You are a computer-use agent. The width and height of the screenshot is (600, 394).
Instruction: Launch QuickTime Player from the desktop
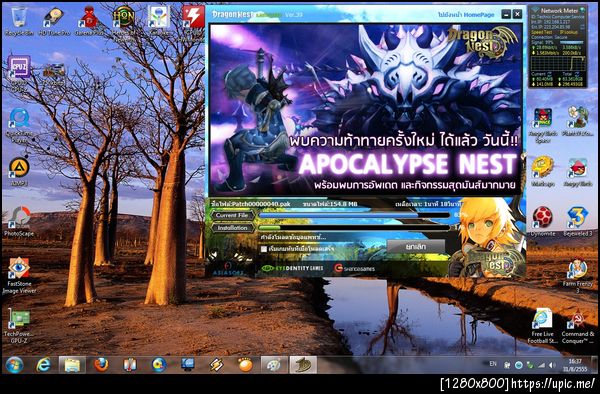(19, 125)
